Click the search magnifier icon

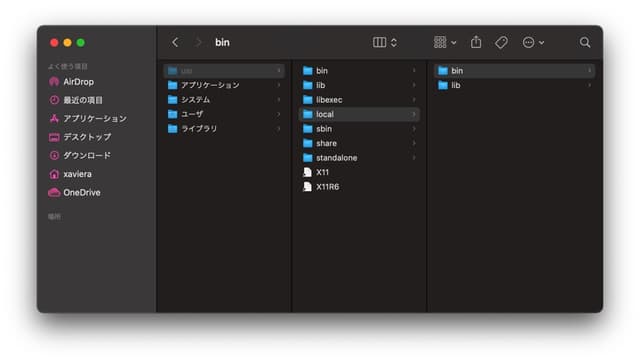pos(584,42)
